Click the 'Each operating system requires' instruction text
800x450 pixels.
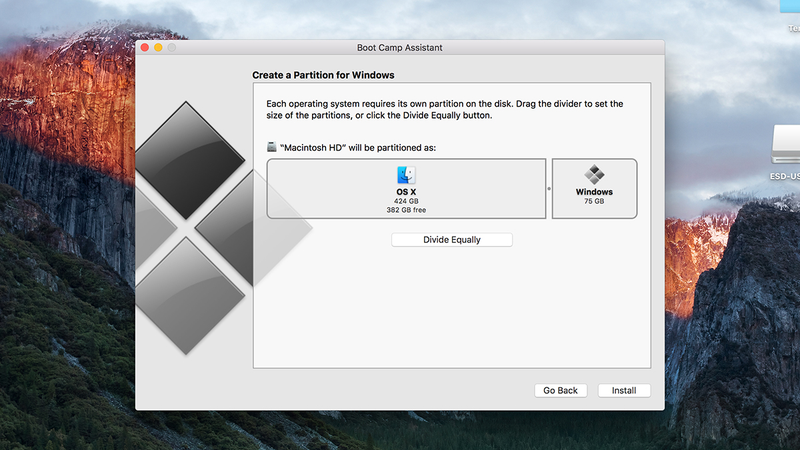click(x=444, y=109)
